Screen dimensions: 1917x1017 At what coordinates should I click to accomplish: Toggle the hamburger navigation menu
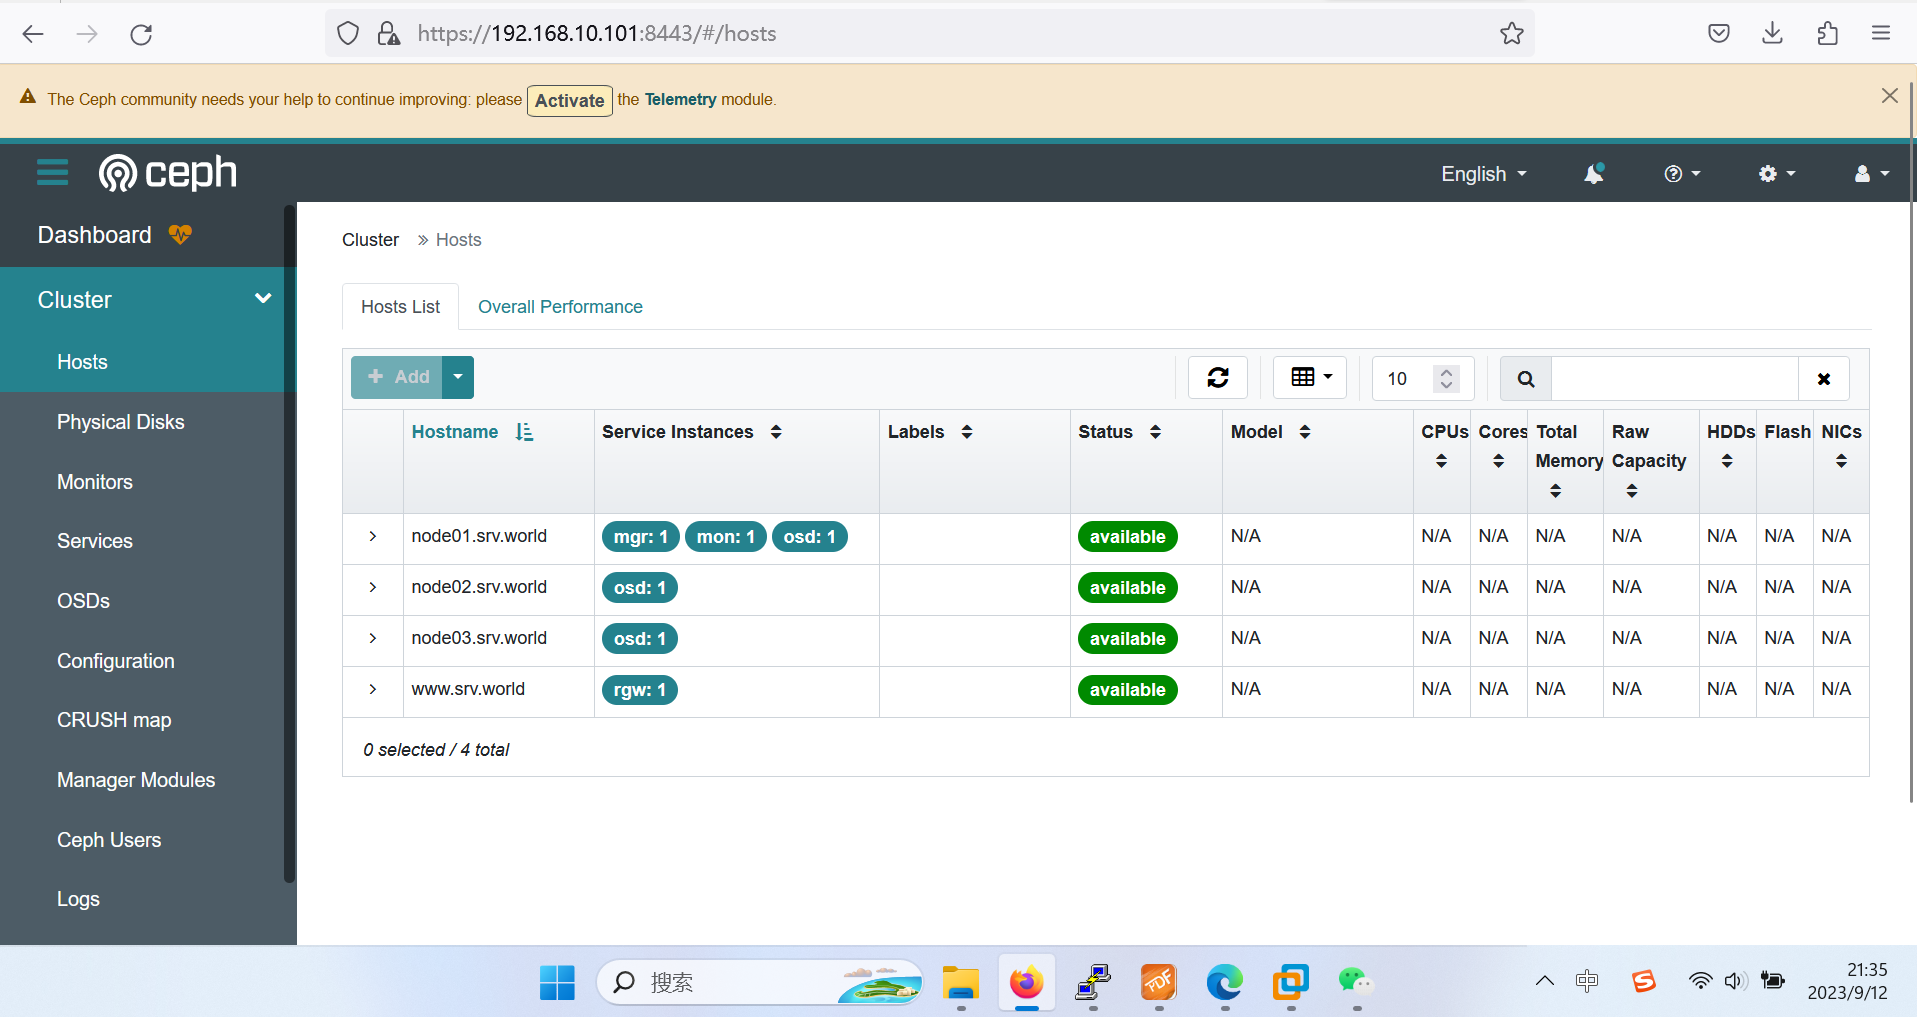click(53, 173)
